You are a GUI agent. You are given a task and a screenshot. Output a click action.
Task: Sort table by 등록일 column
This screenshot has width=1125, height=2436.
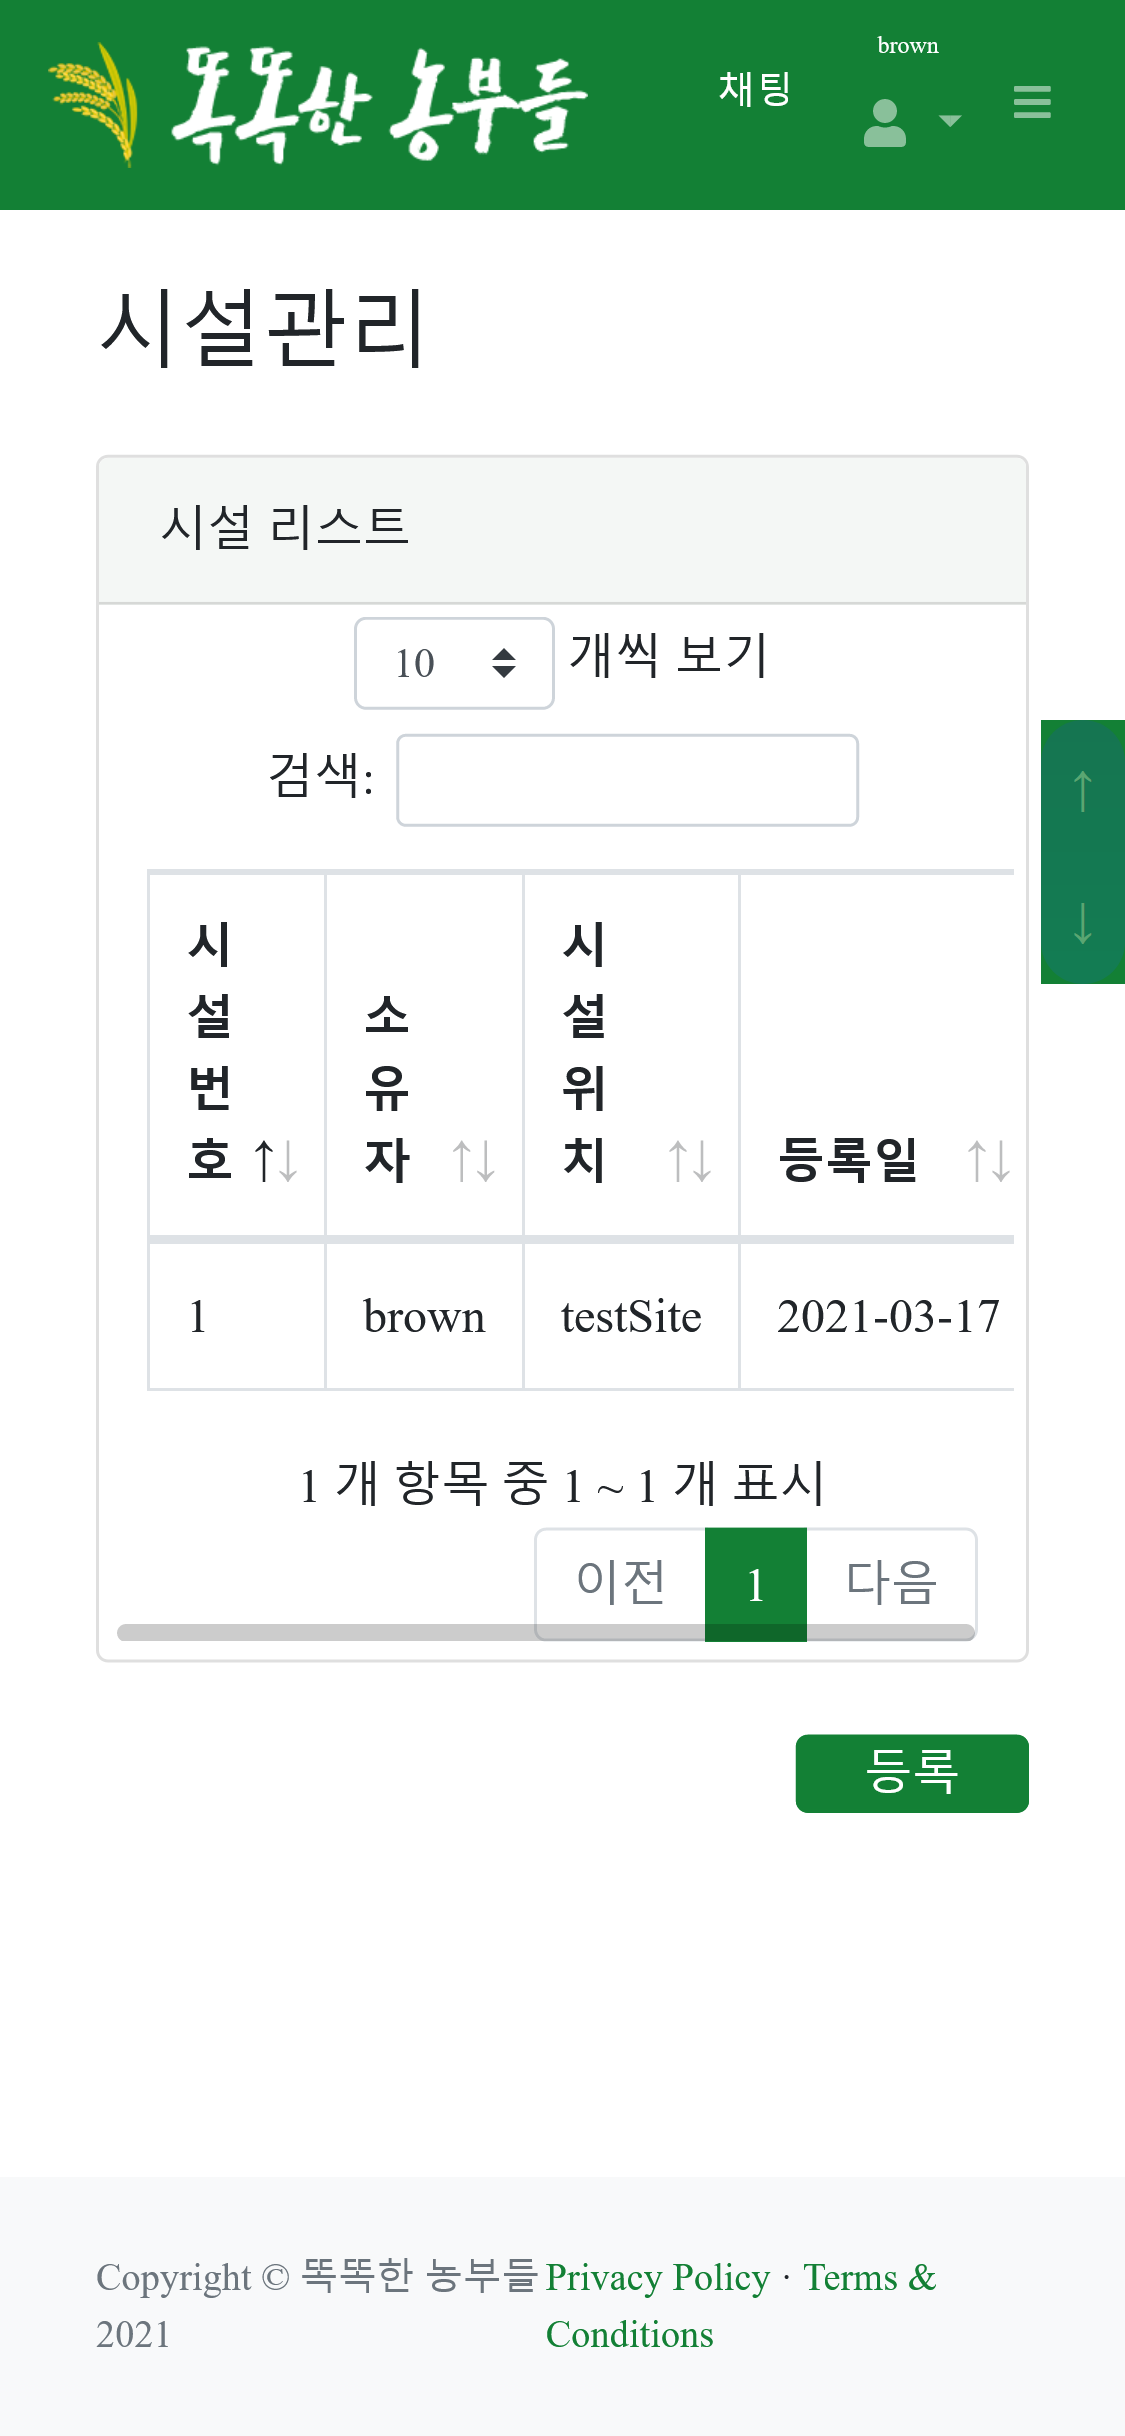click(x=876, y=1160)
